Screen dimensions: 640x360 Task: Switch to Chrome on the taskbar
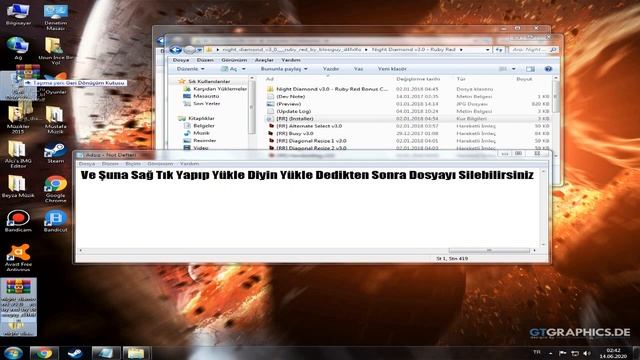pos(44,353)
